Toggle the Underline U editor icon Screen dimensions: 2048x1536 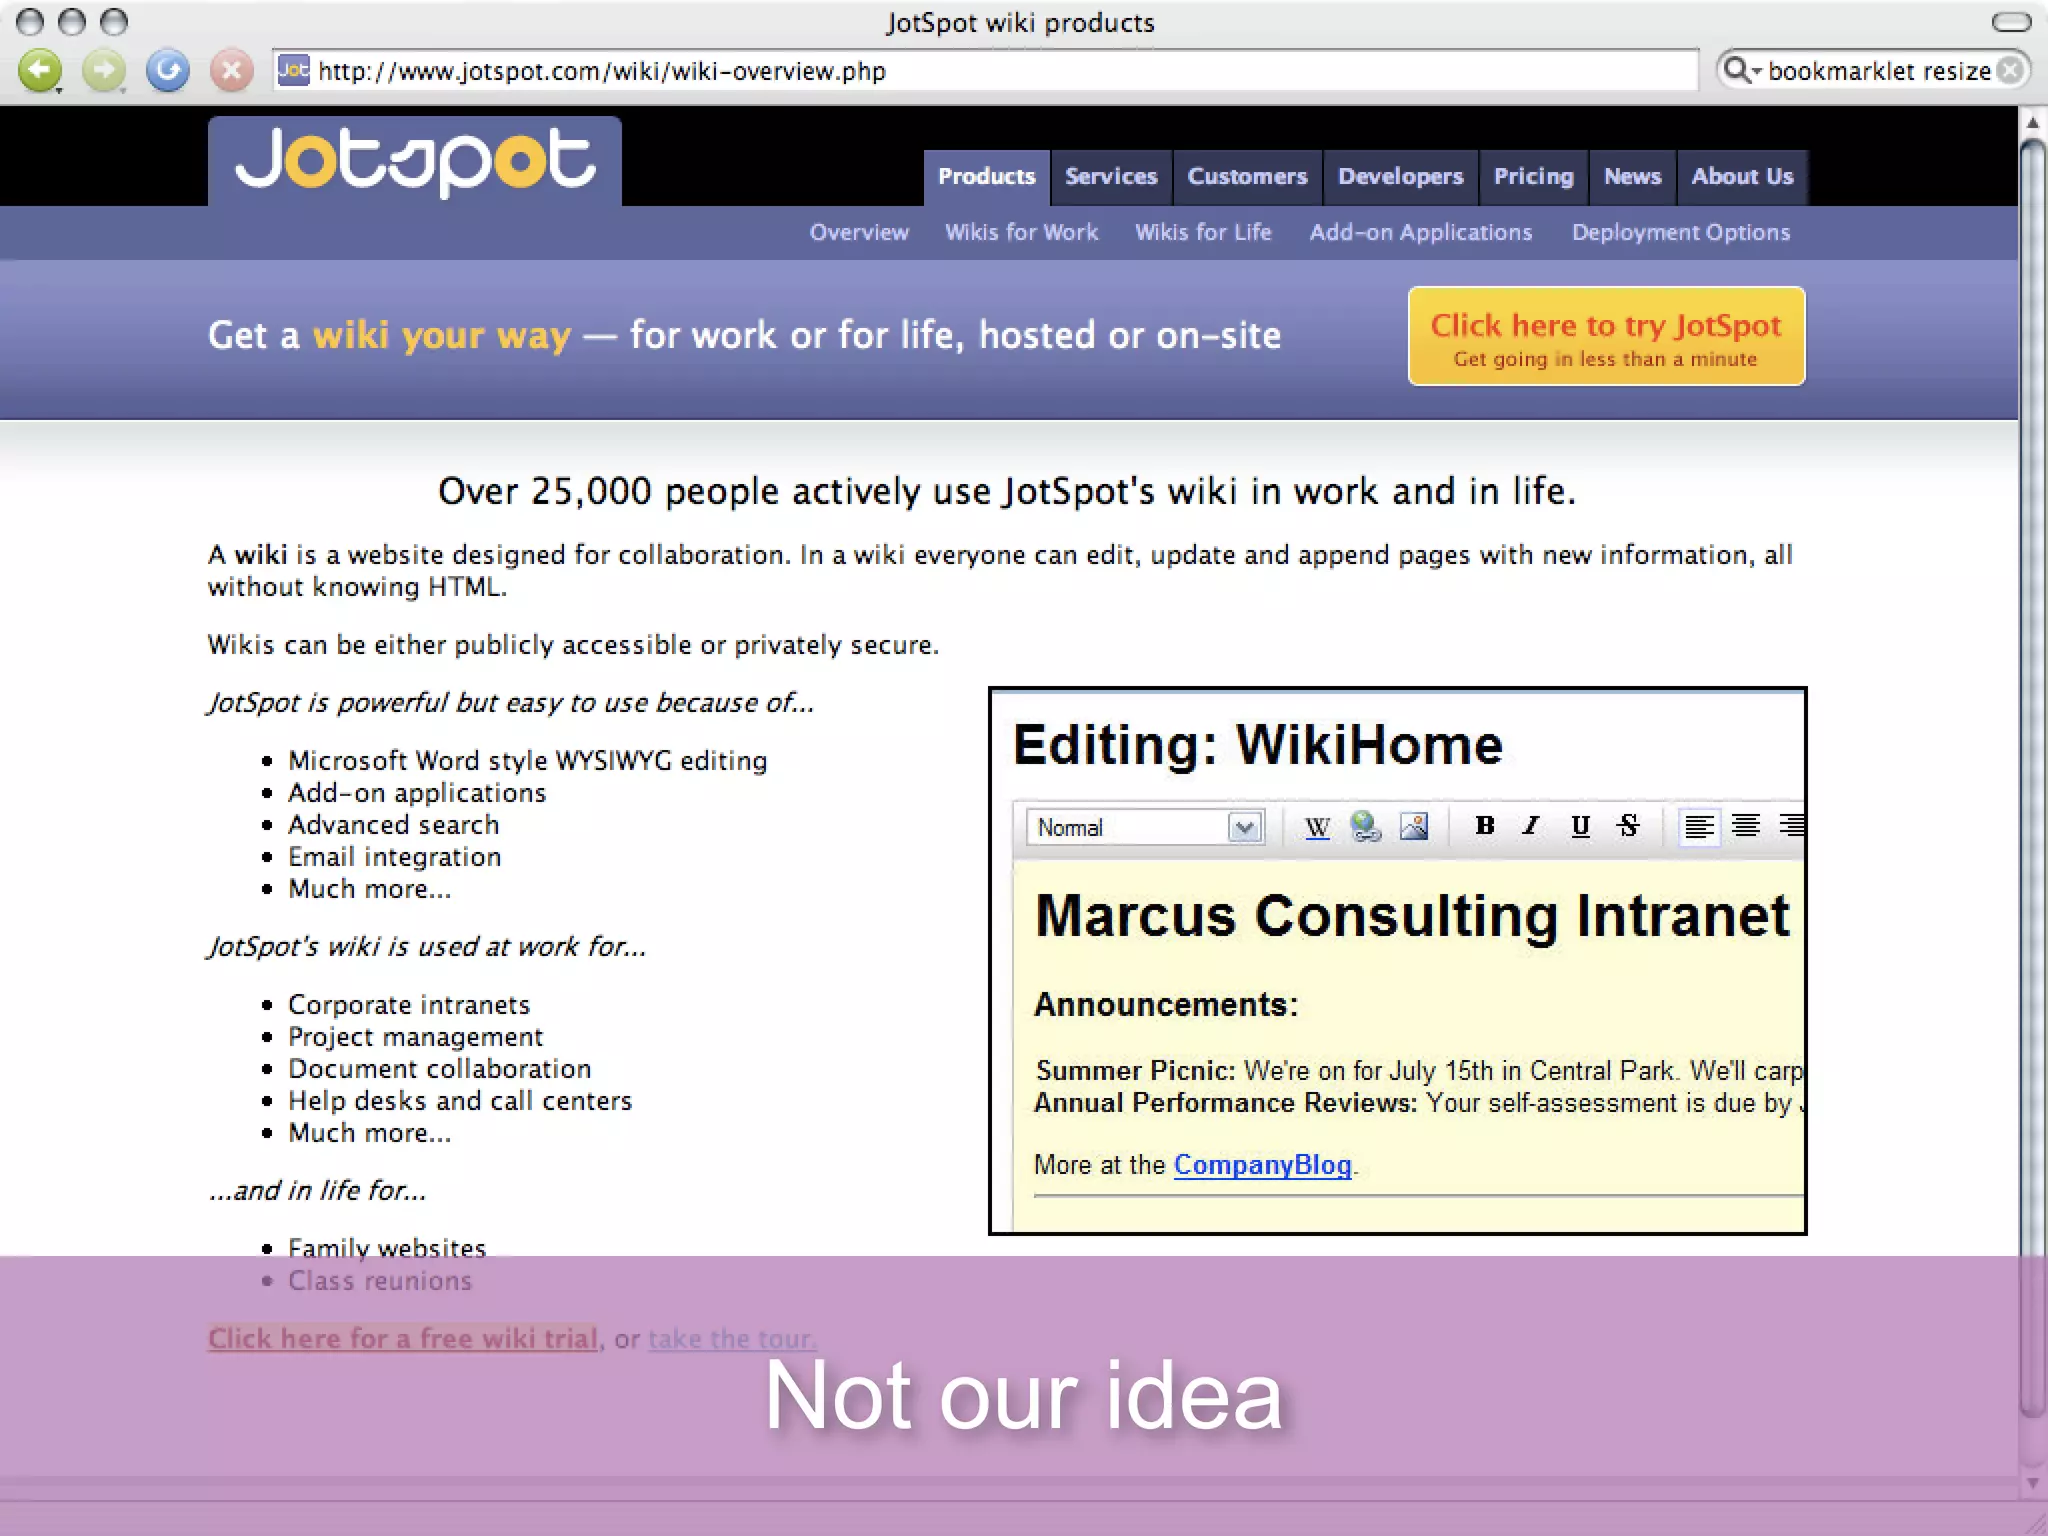pos(1580,826)
